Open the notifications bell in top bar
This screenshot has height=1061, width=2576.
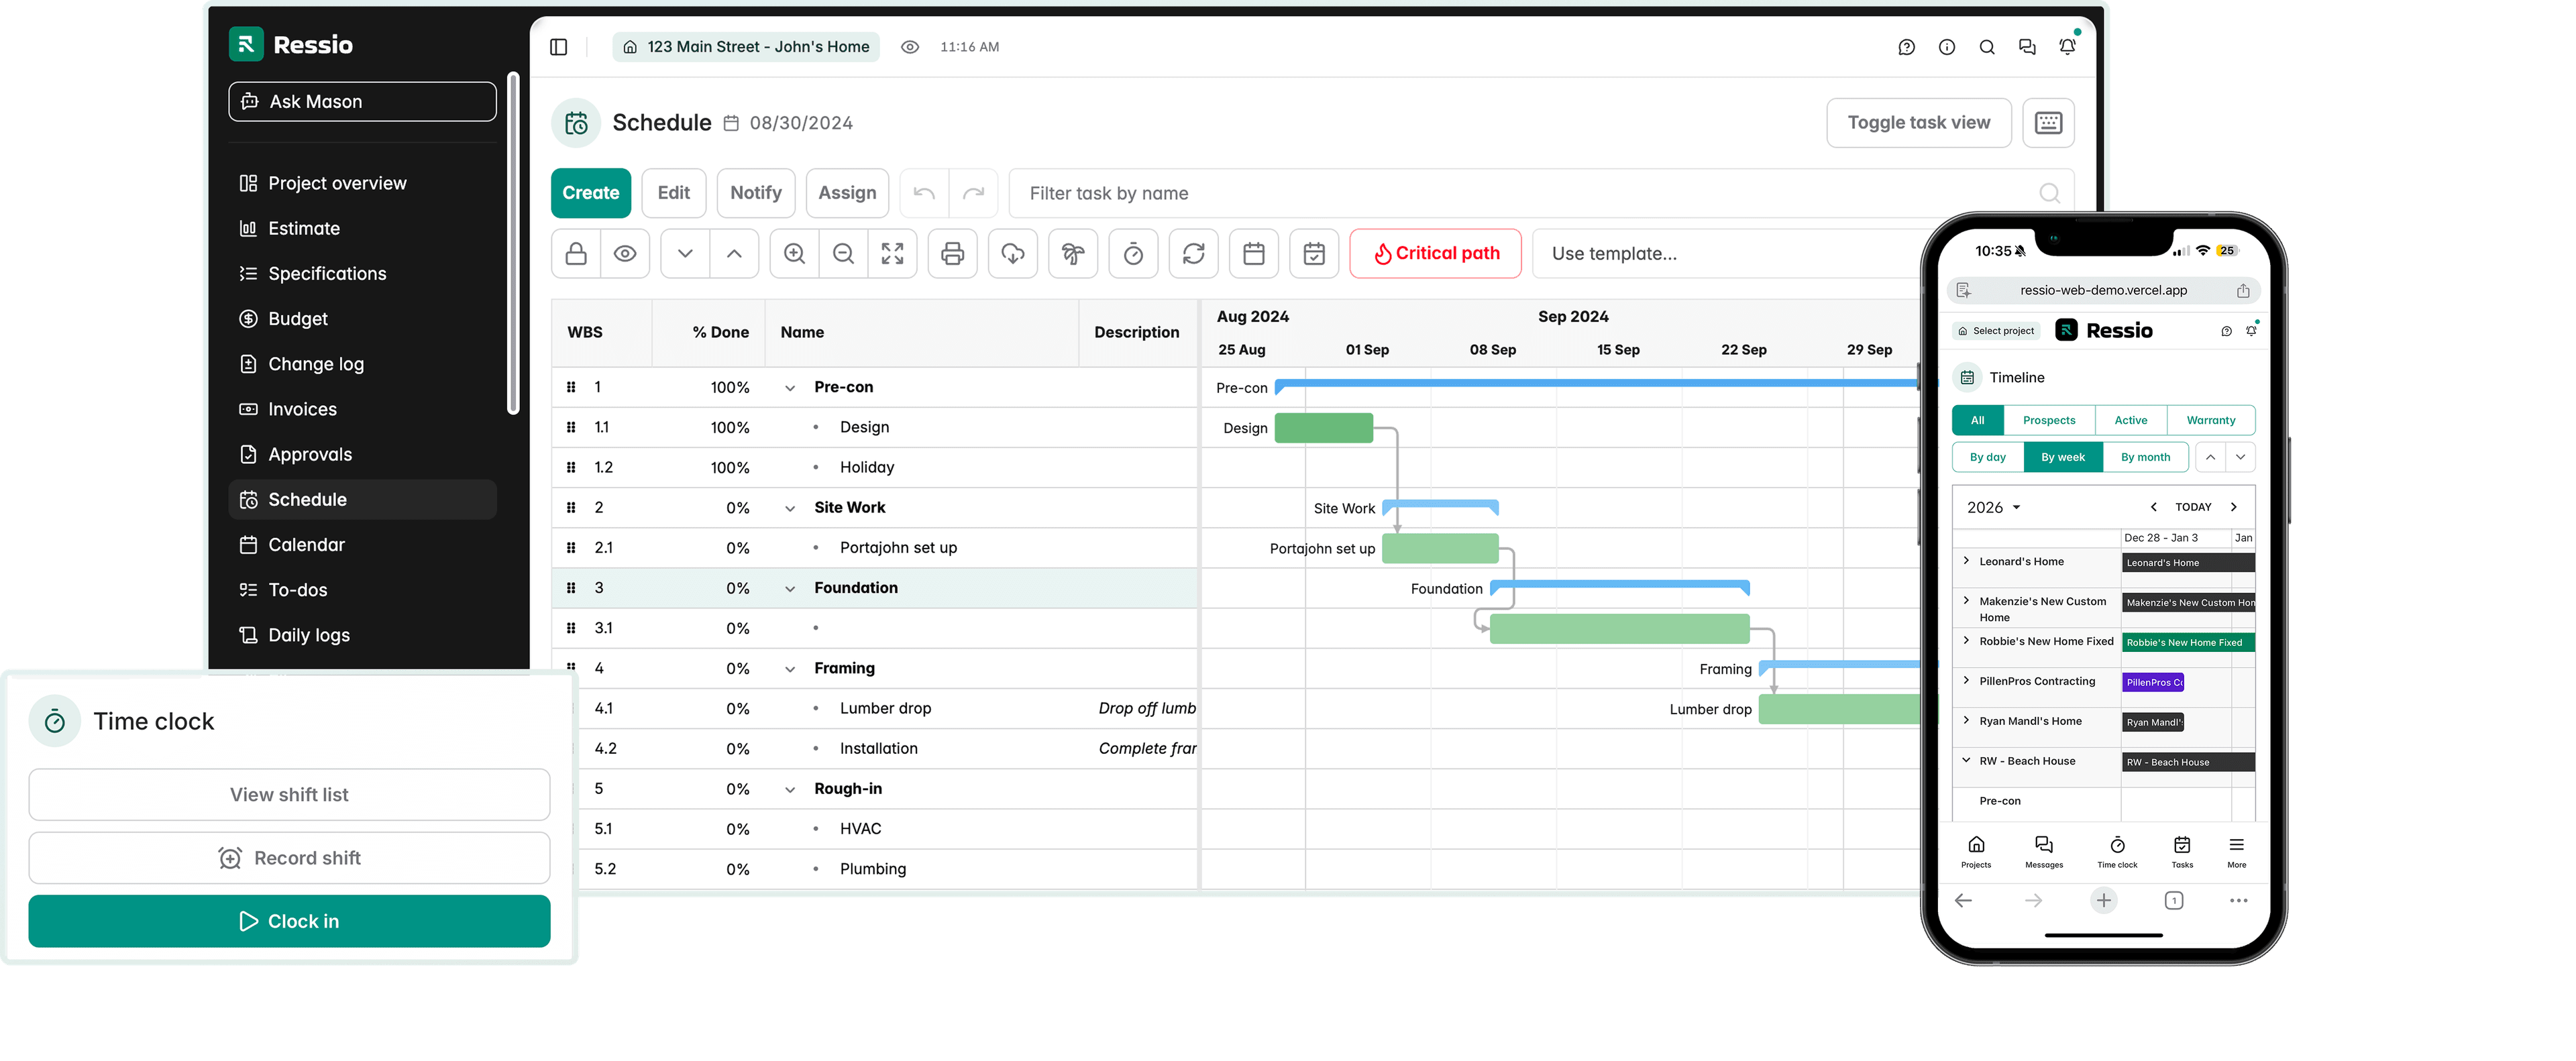point(2067,47)
